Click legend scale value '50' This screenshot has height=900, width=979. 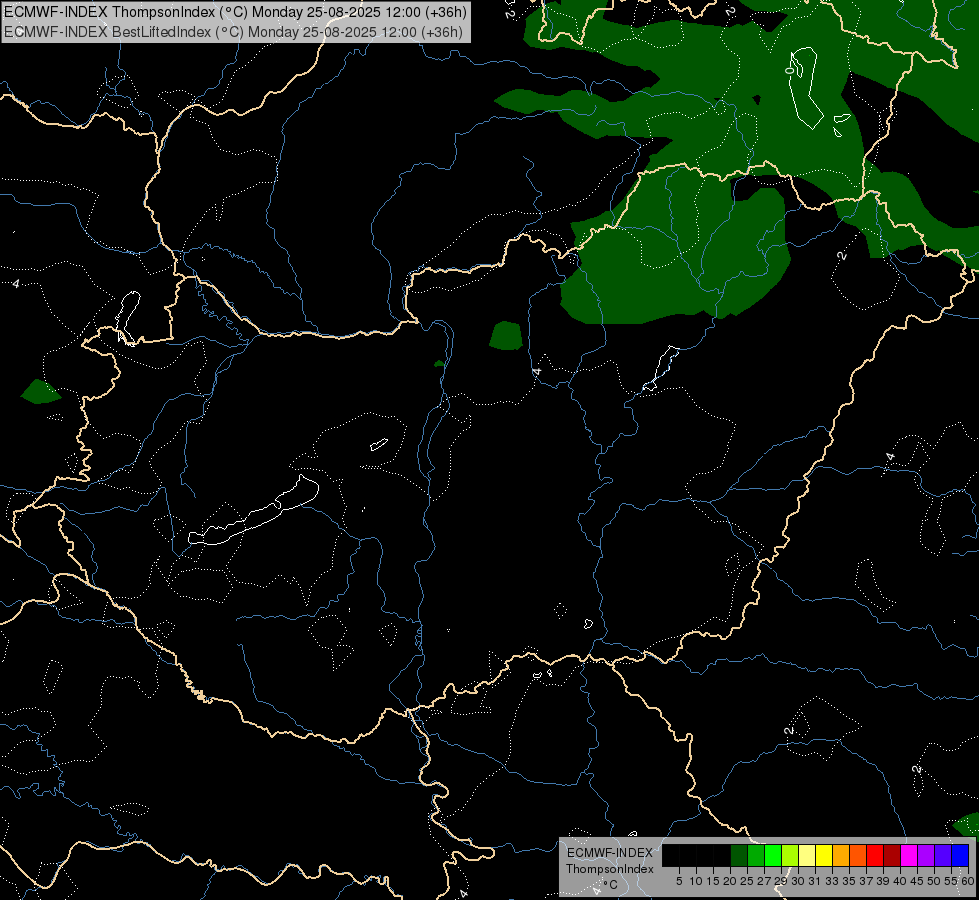click(x=934, y=881)
